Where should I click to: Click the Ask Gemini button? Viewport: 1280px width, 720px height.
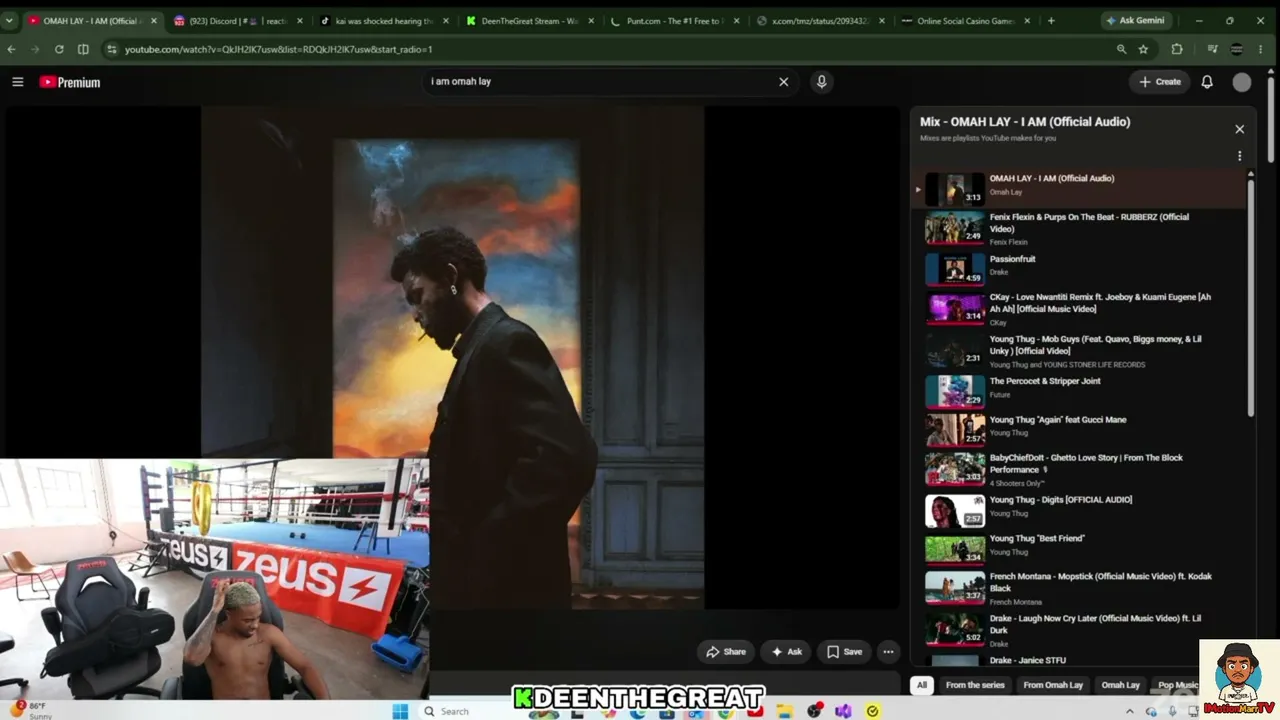(x=1136, y=21)
